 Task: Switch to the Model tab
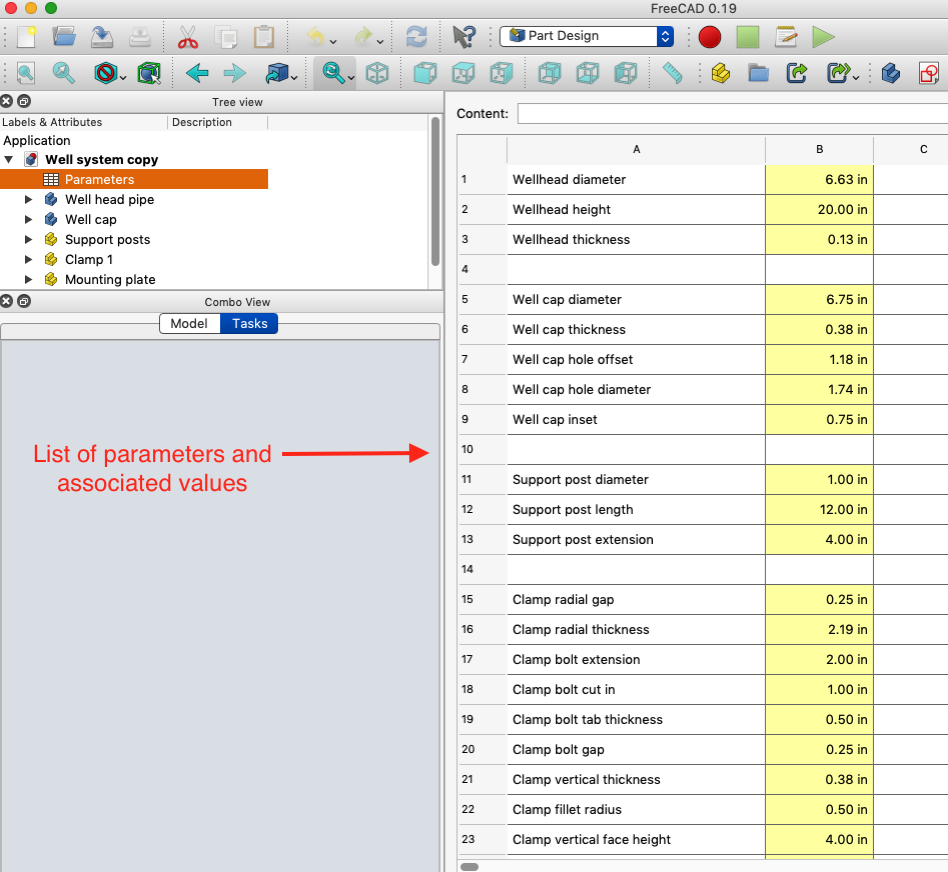click(x=189, y=323)
